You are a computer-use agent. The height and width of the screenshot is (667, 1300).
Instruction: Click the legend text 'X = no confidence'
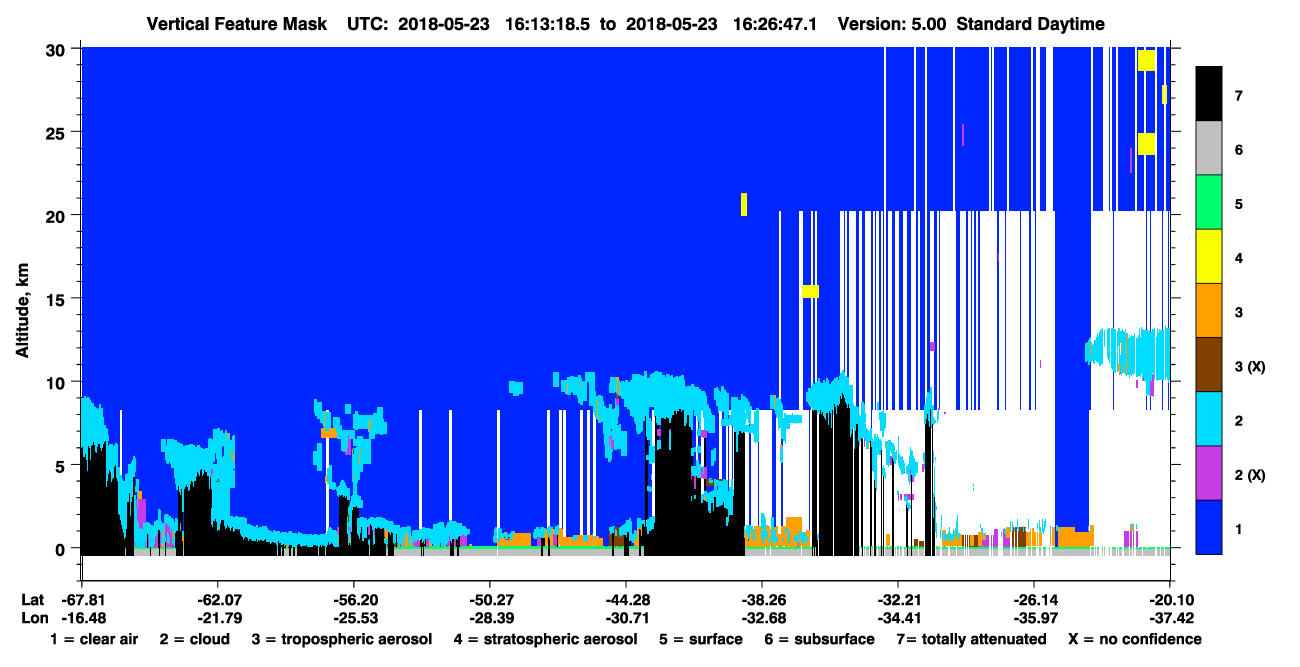coord(1135,639)
